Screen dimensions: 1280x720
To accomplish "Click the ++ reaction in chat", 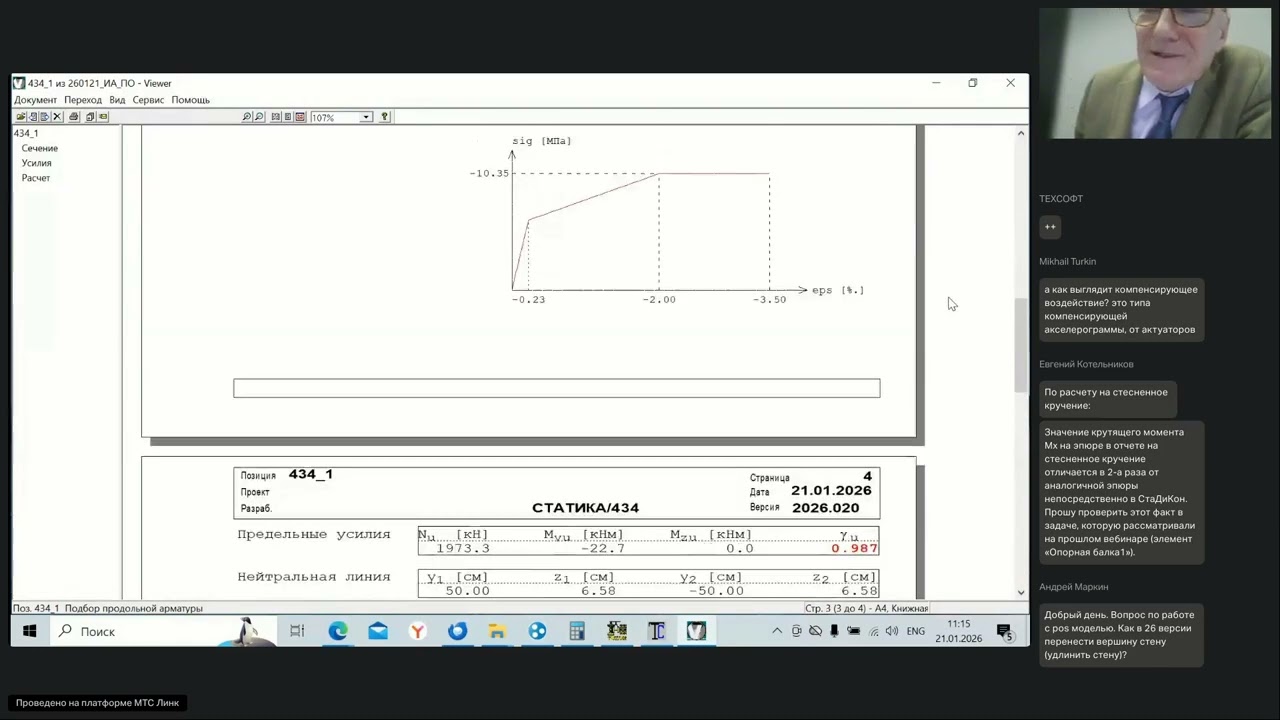I will pyautogui.click(x=1050, y=227).
